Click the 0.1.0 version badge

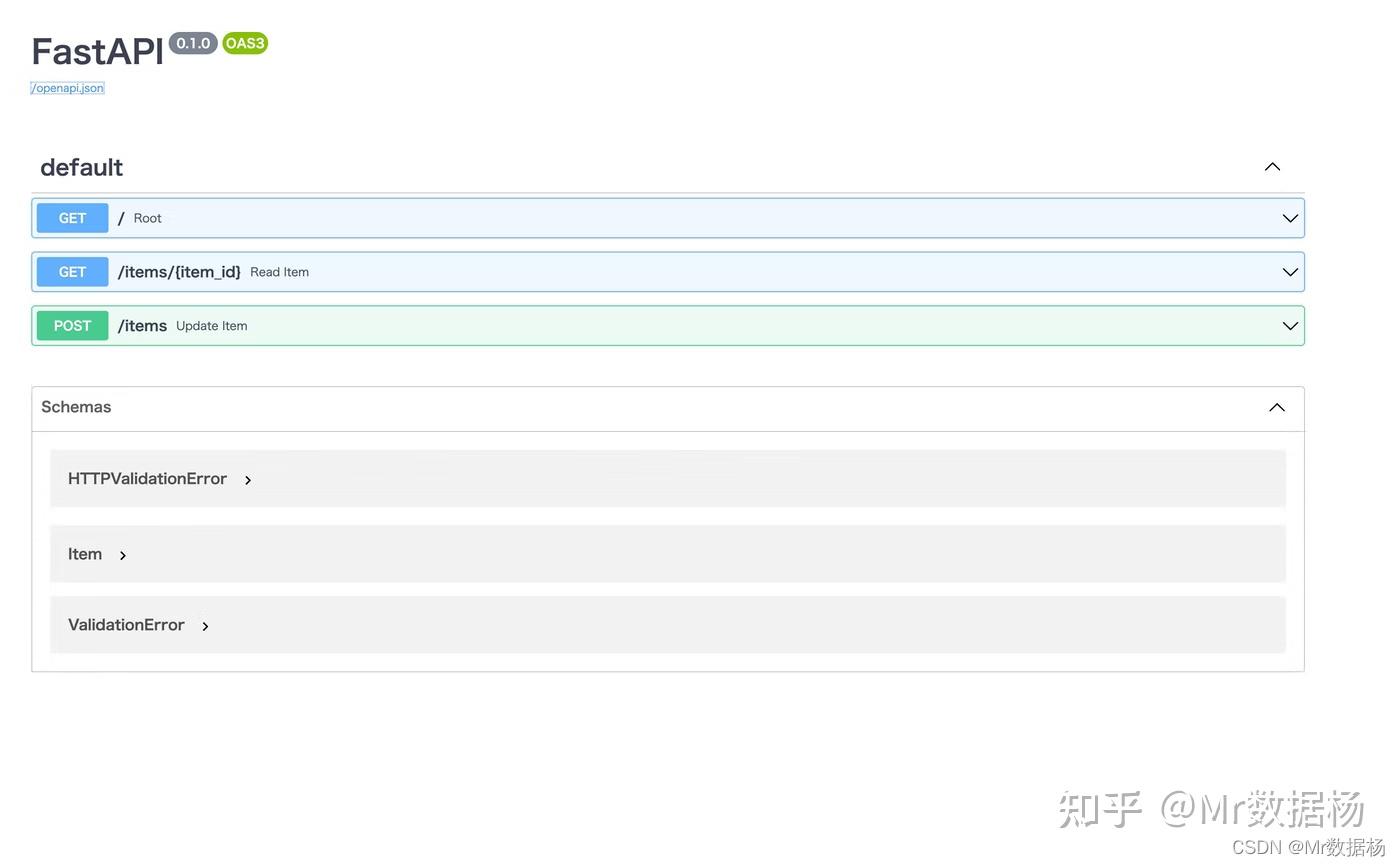click(x=192, y=43)
